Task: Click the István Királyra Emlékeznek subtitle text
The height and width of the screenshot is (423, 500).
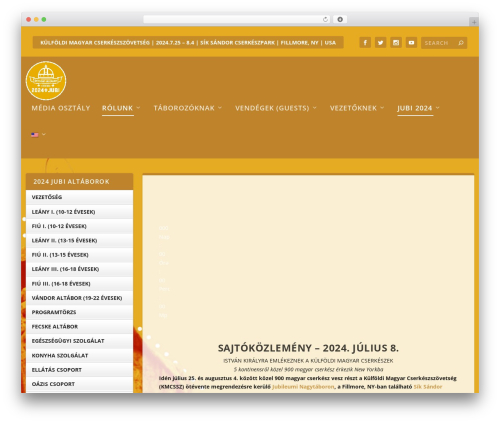Action: (x=308, y=361)
